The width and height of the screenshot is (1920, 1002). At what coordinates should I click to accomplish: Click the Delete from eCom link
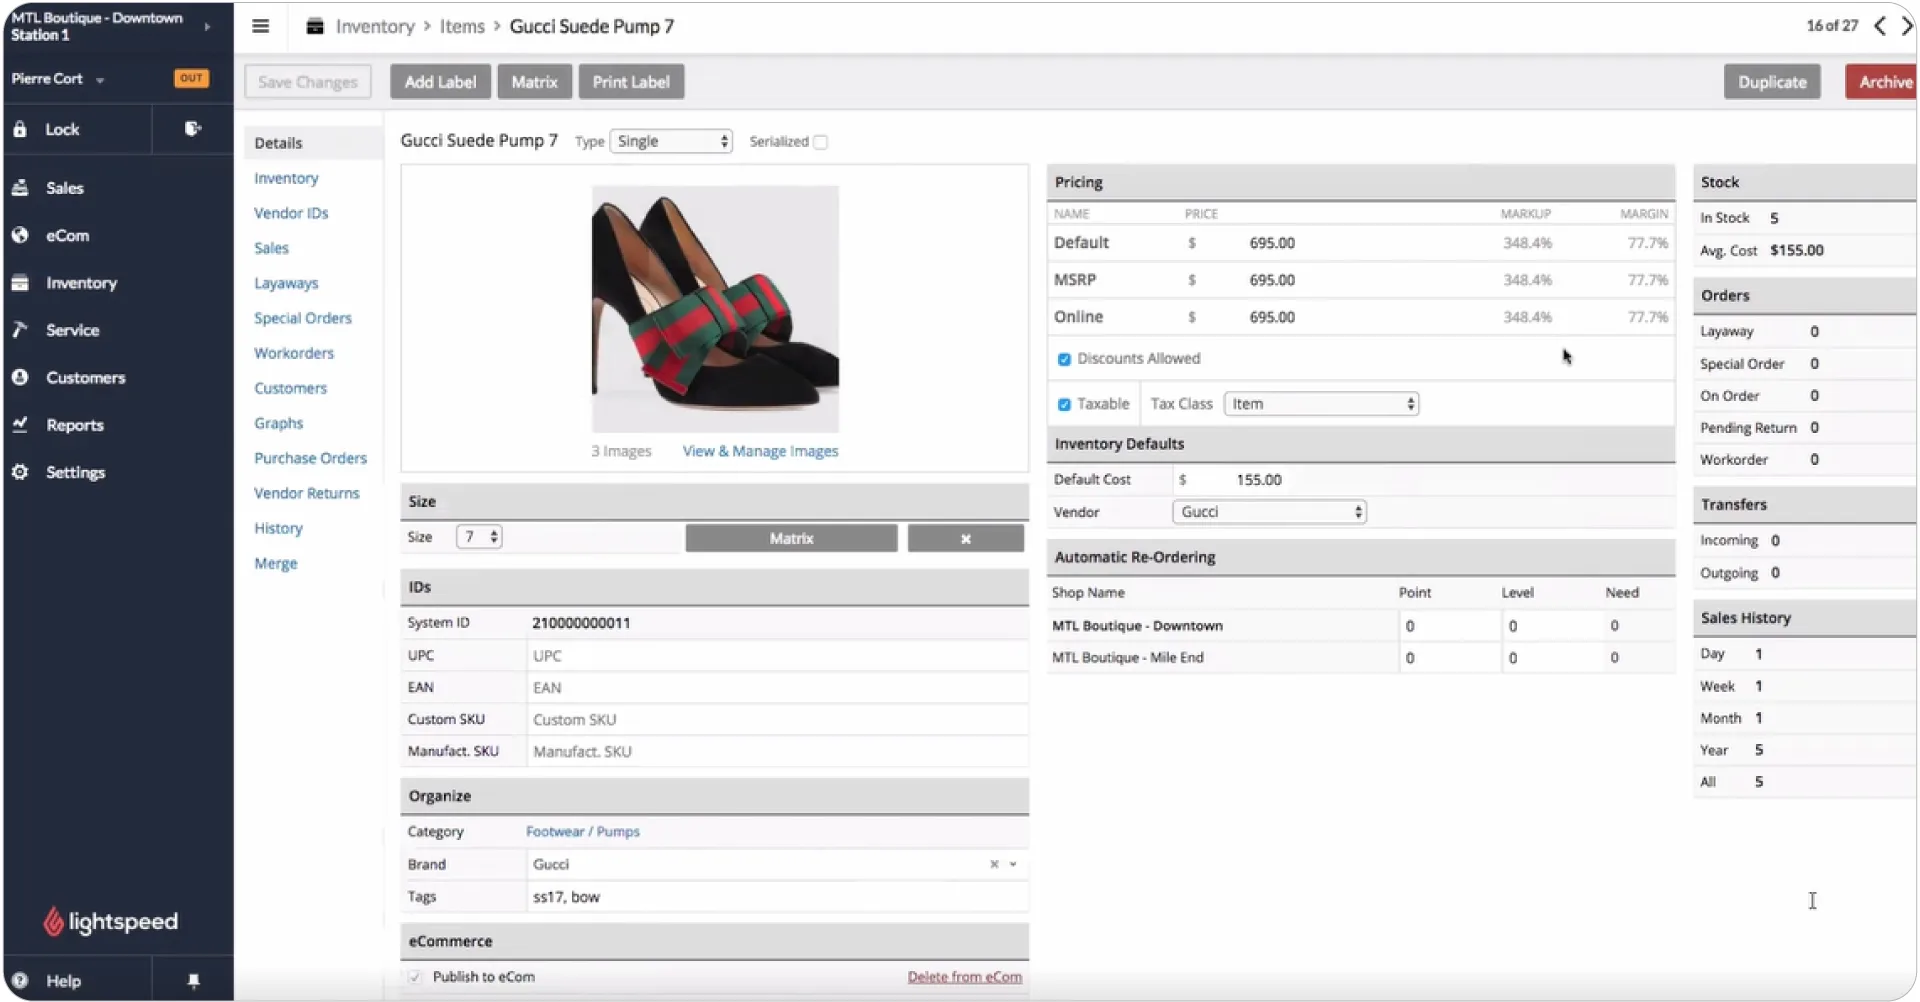pyautogui.click(x=965, y=977)
